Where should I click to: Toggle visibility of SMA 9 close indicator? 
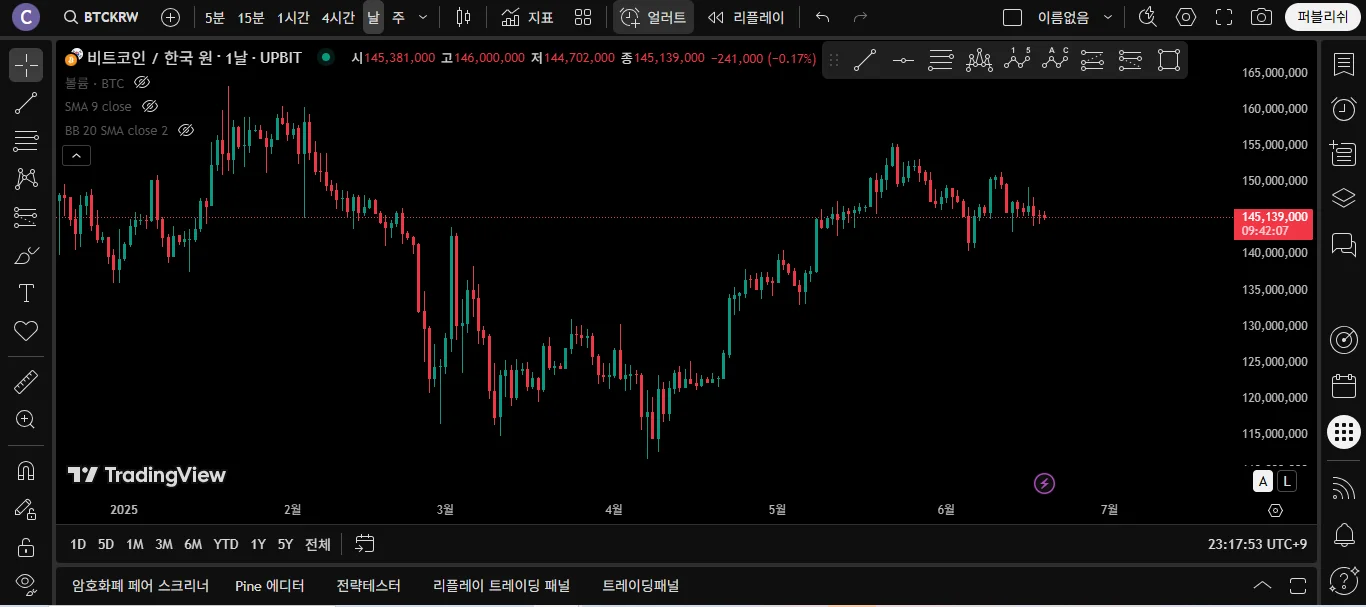tap(150, 106)
